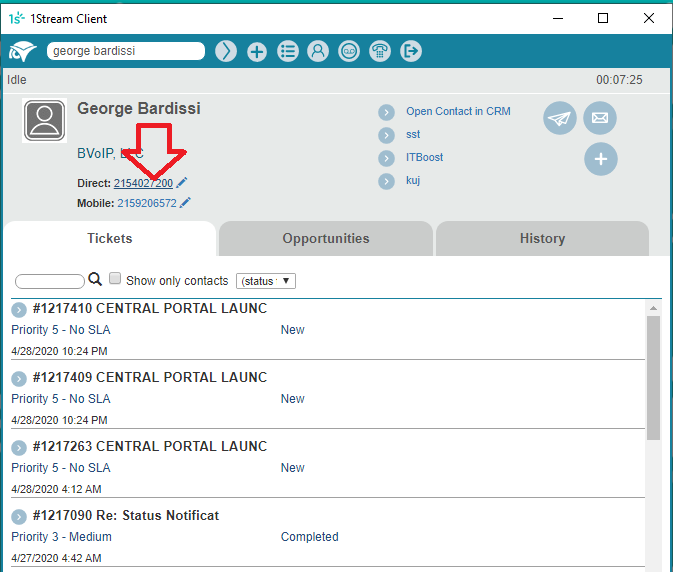The image size is (673, 572).
Task: Click the 4/27/2020 4:42 AM date
Action: pos(56,558)
